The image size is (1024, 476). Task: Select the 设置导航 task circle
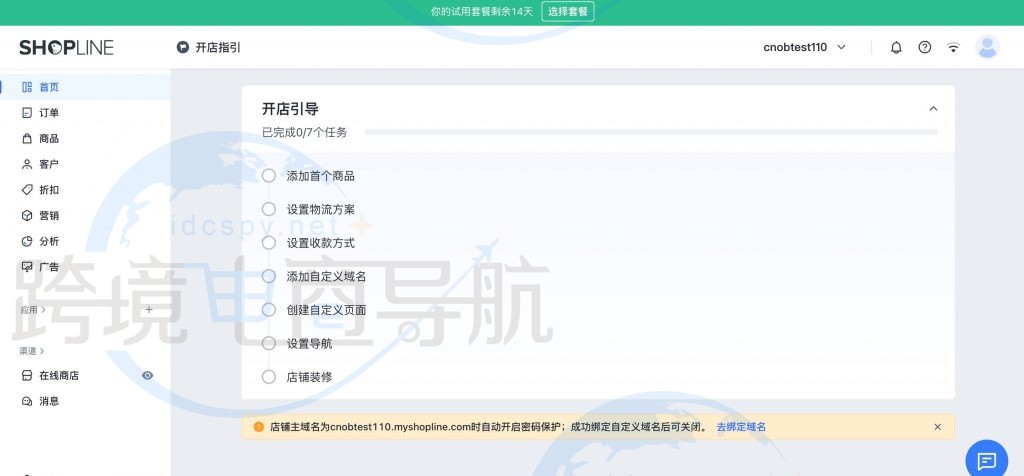(x=268, y=343)
